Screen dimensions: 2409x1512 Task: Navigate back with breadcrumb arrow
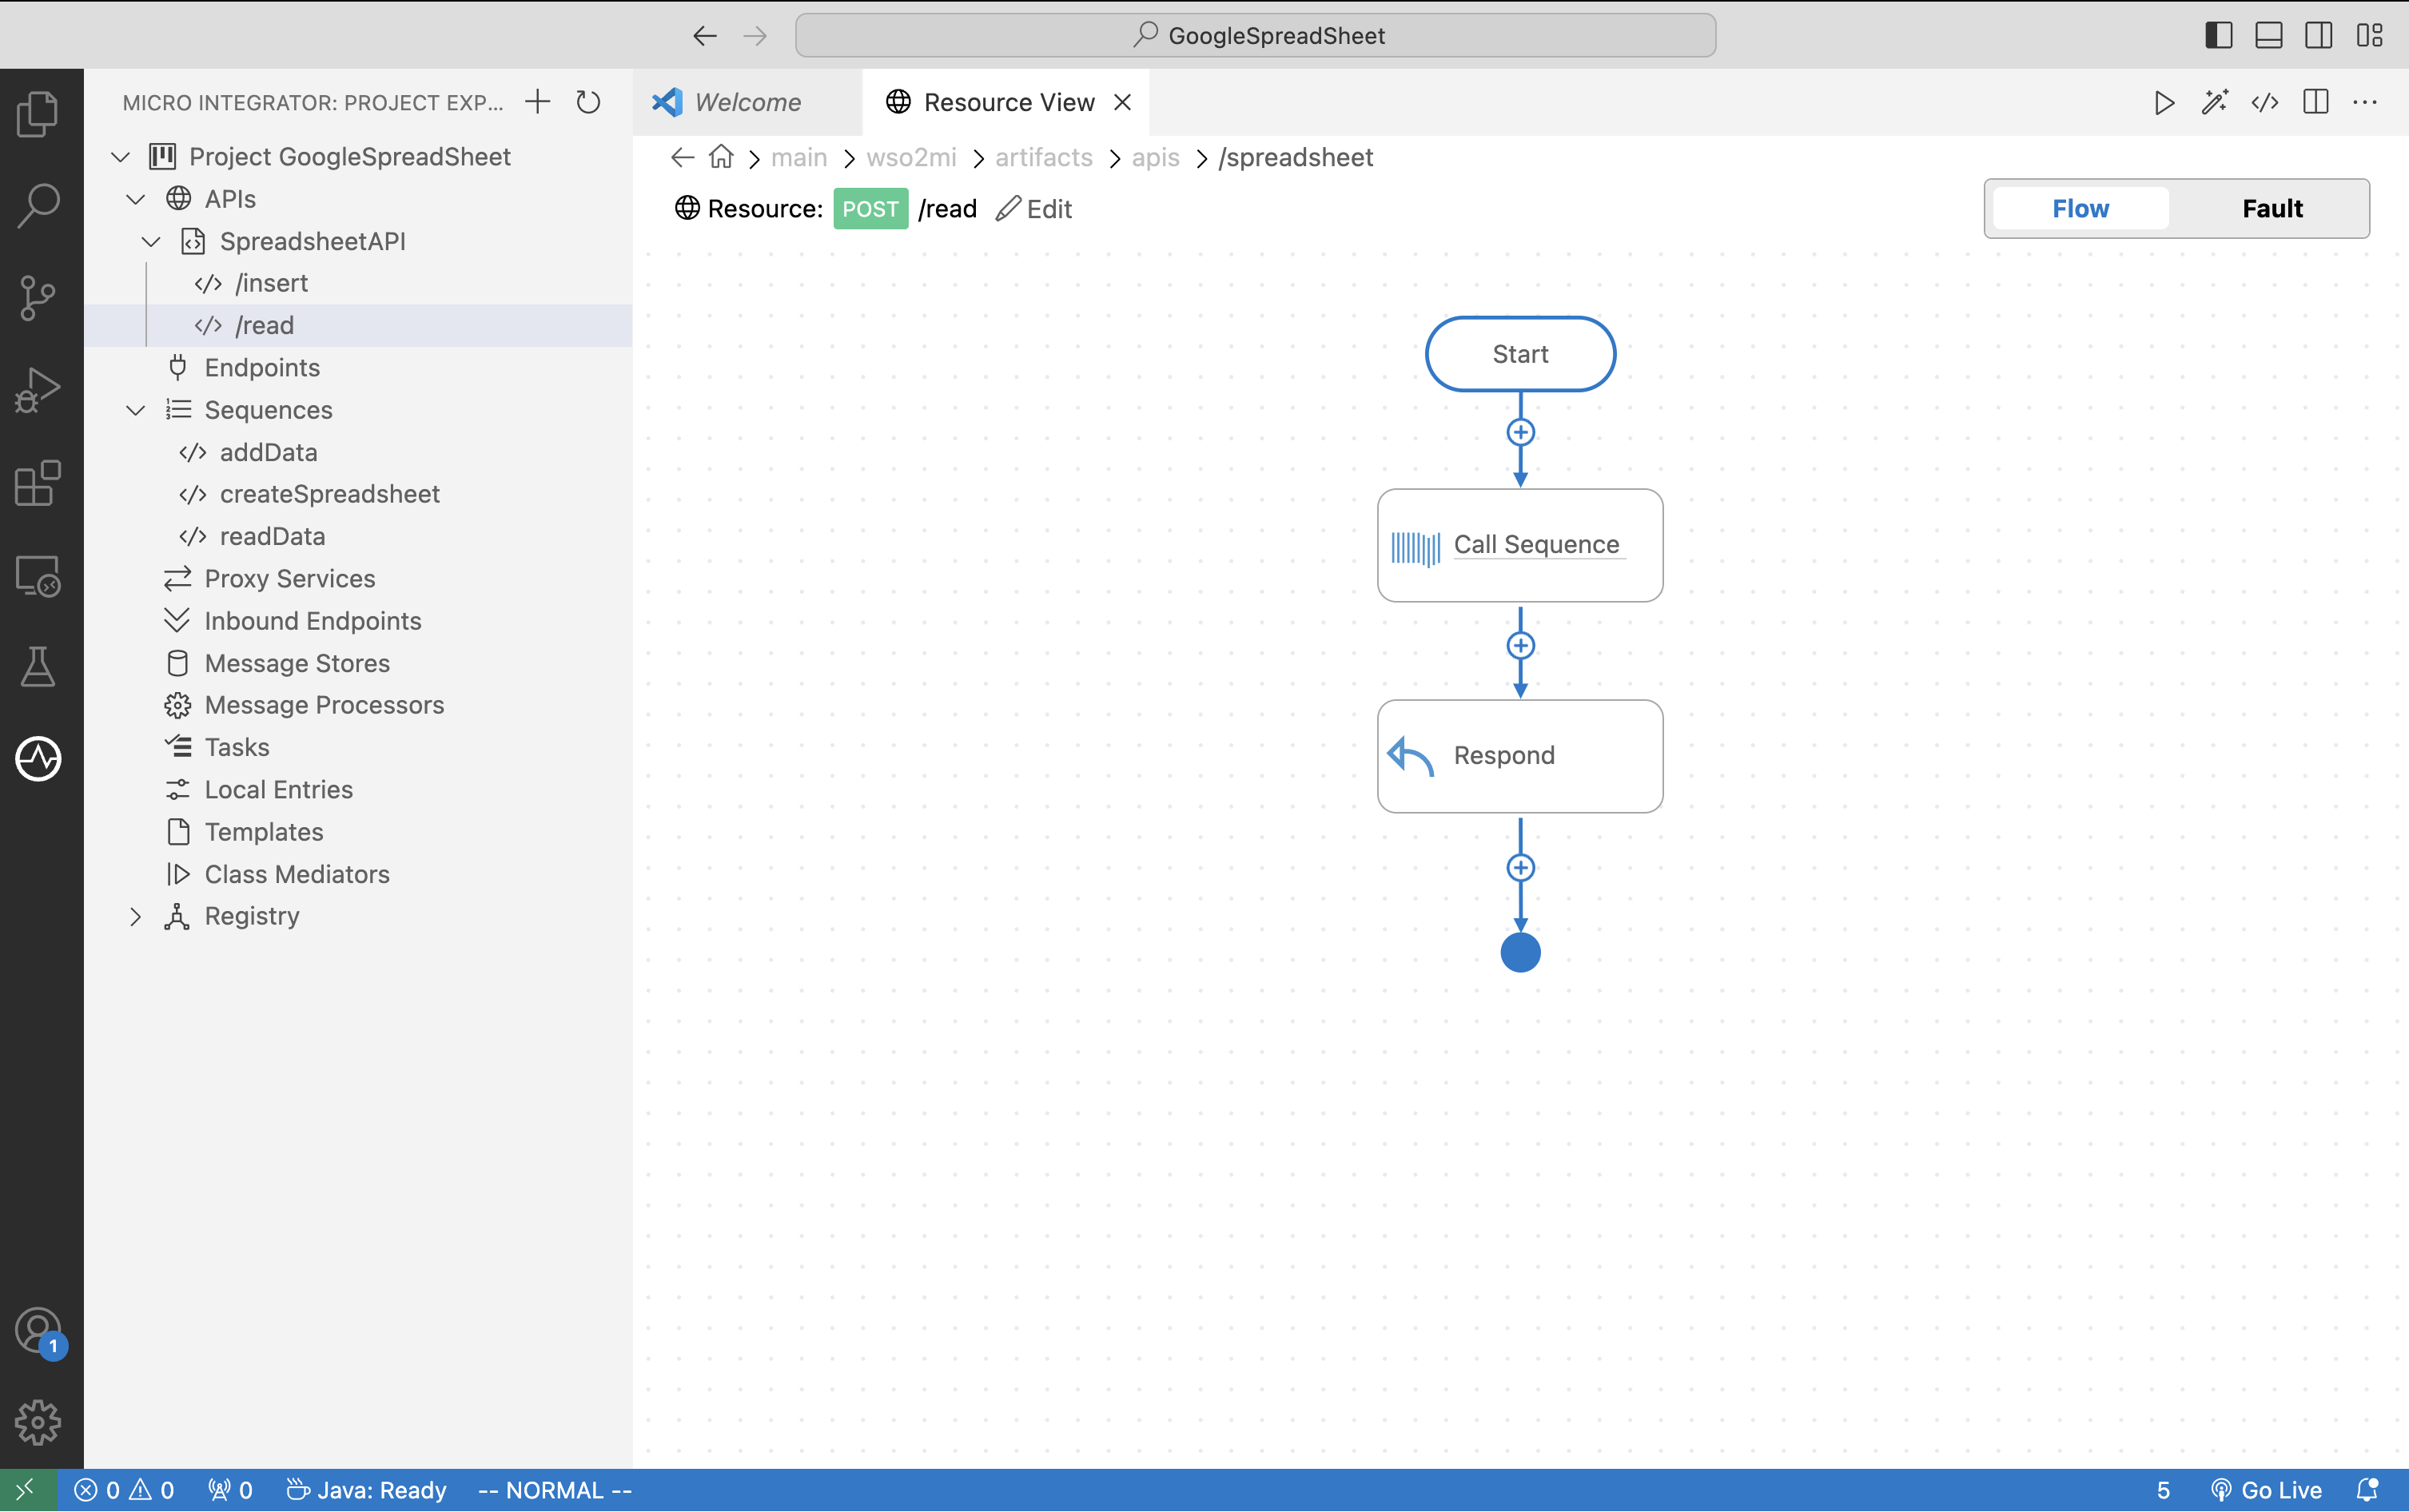pyautogui.click(x=682, y=157)
